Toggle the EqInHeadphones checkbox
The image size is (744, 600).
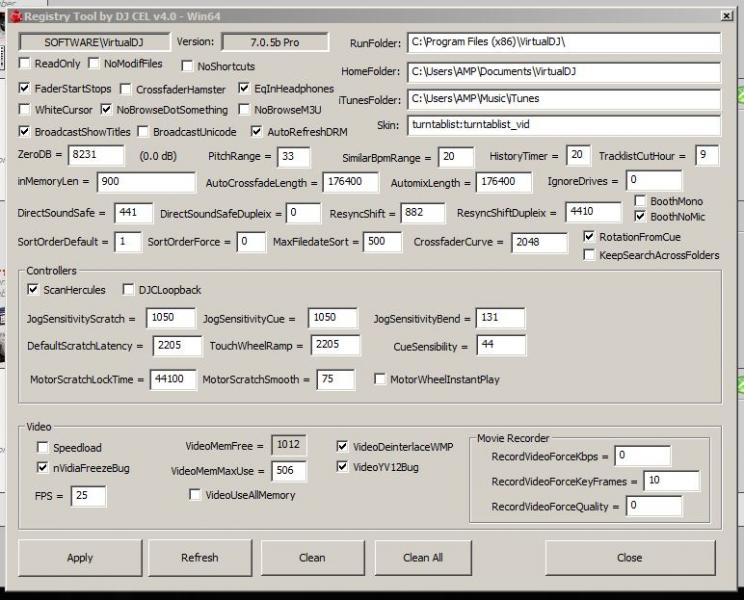pyautogui.click(x=245, y=89)
